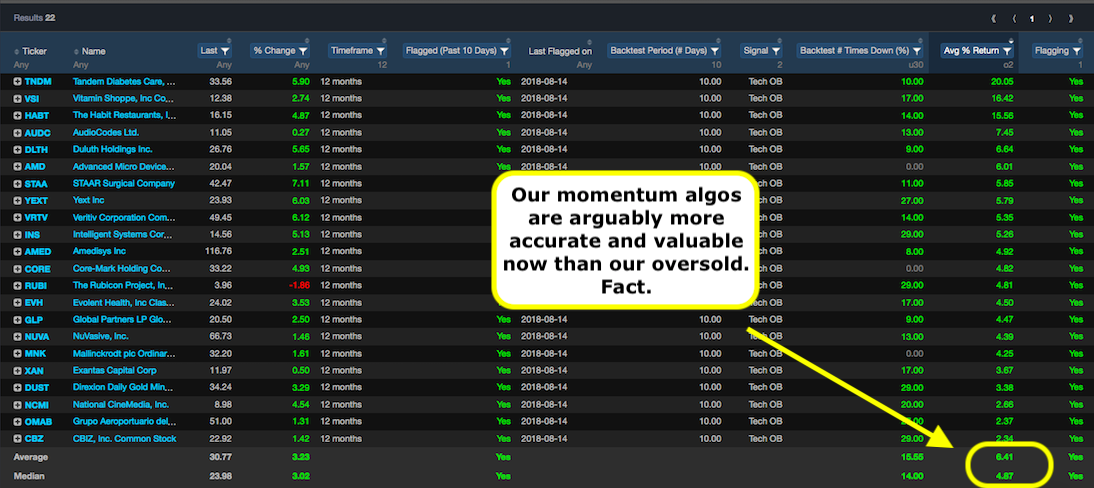This screenshot has width=1094, height=488.
Task: Expand the RUBI row plus icon
Action: click(17, 286)
